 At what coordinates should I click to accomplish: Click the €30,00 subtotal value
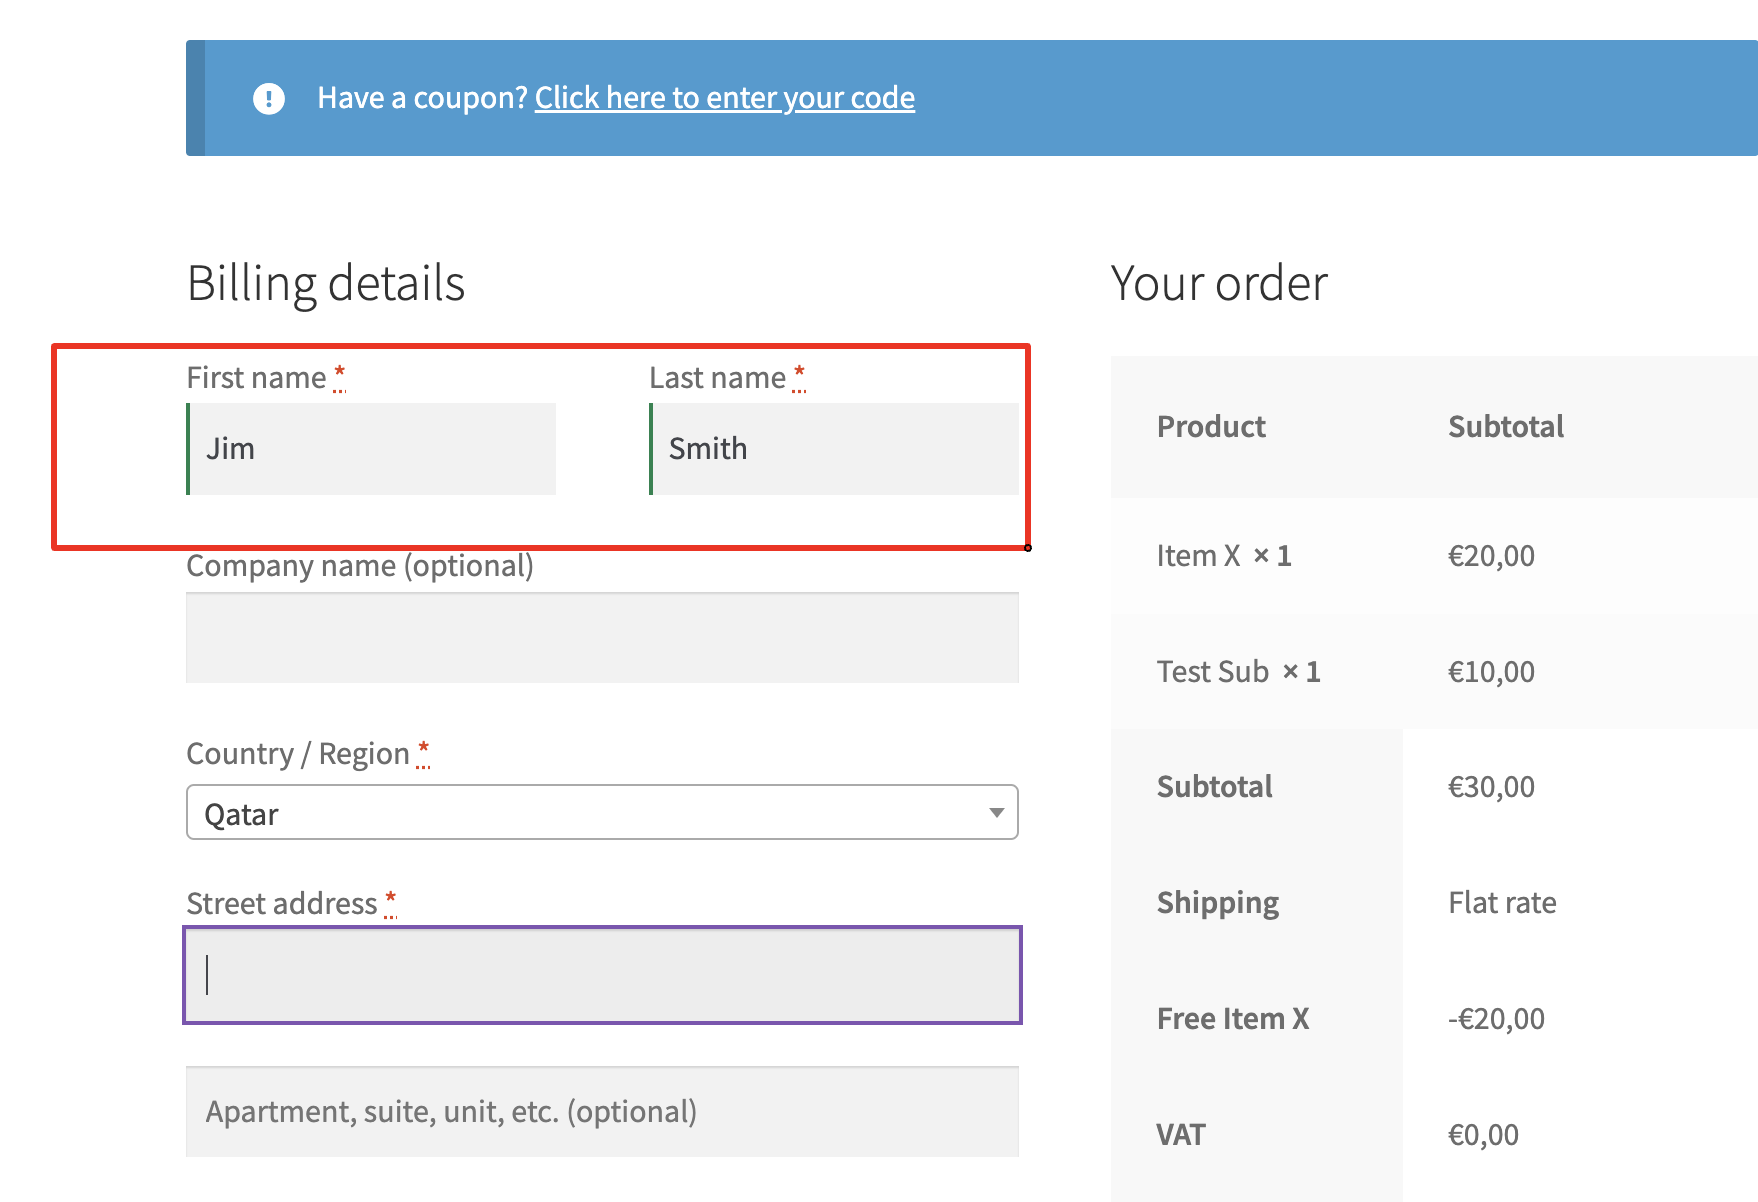[x=1491, y=787]
